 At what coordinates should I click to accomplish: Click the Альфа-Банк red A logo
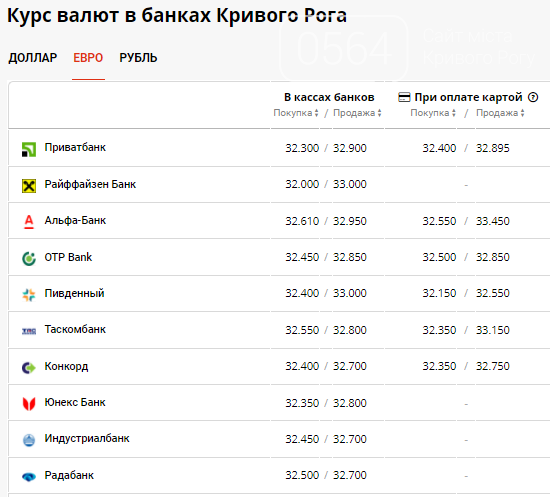click(29, 222)
